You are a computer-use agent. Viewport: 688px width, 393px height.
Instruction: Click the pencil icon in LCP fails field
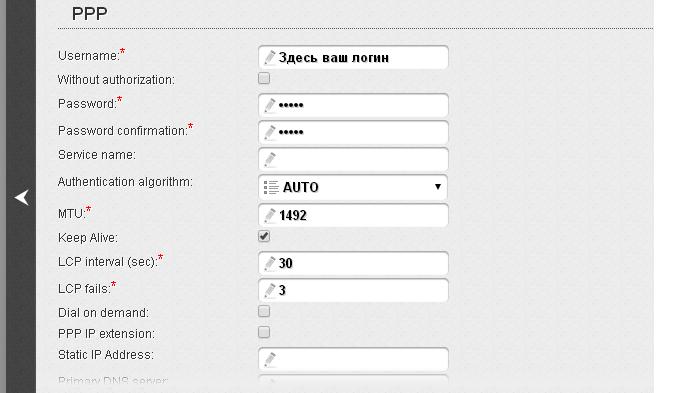click(269, 290)
